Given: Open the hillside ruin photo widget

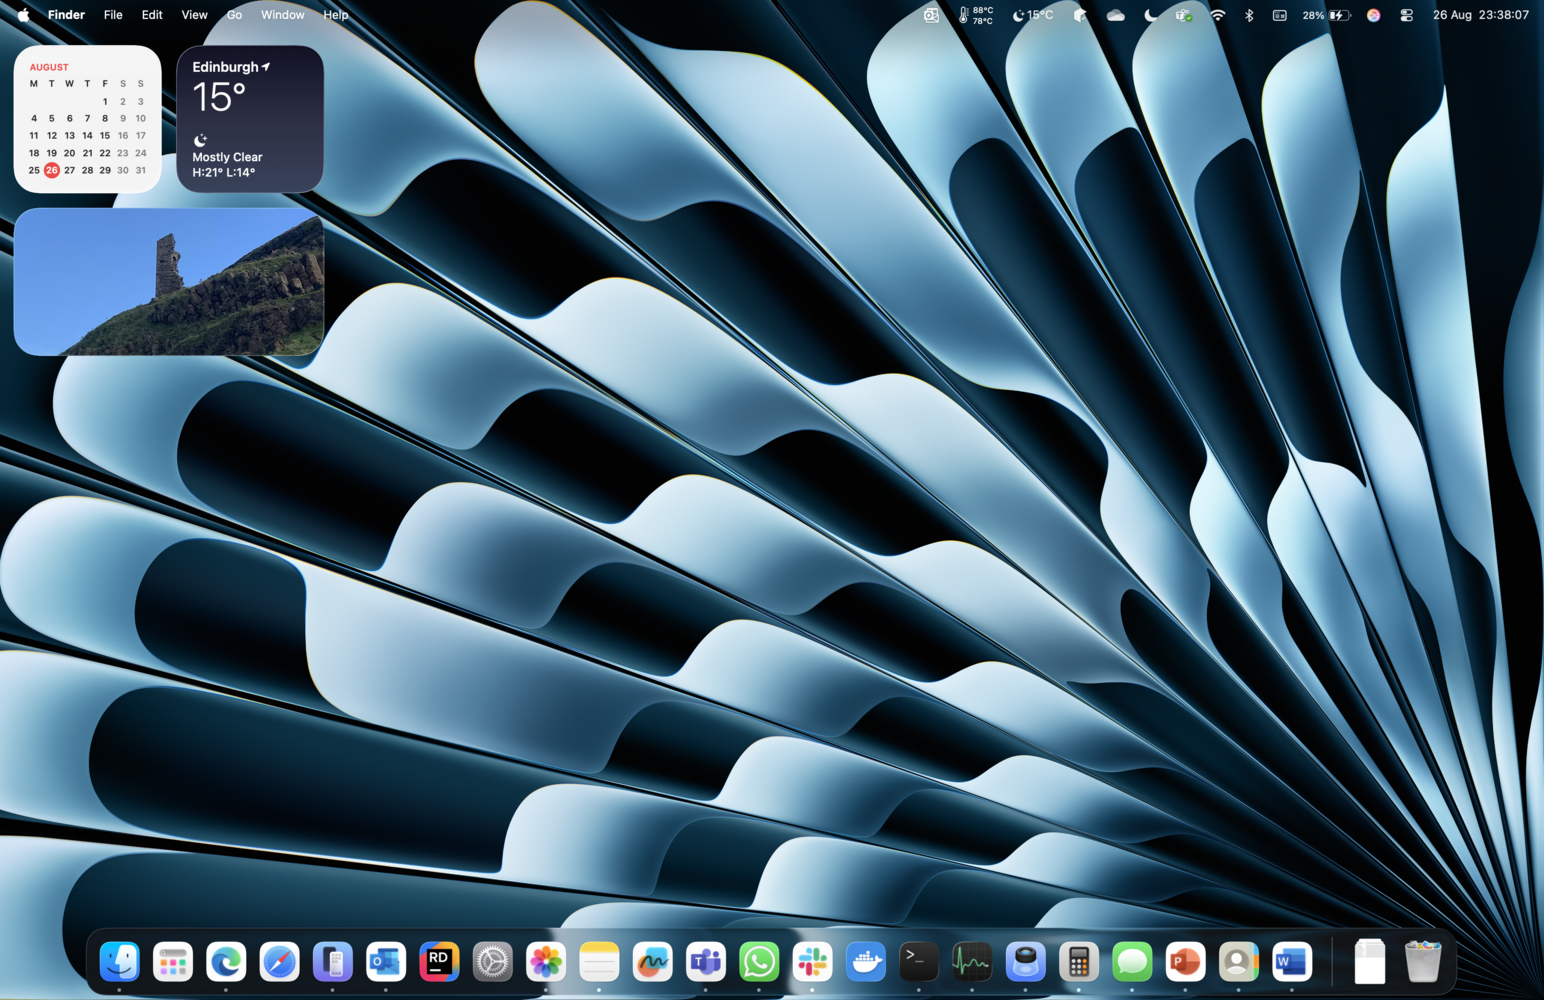Looking at the screenshot, I should pyautogui.click(x=169, y=282).
